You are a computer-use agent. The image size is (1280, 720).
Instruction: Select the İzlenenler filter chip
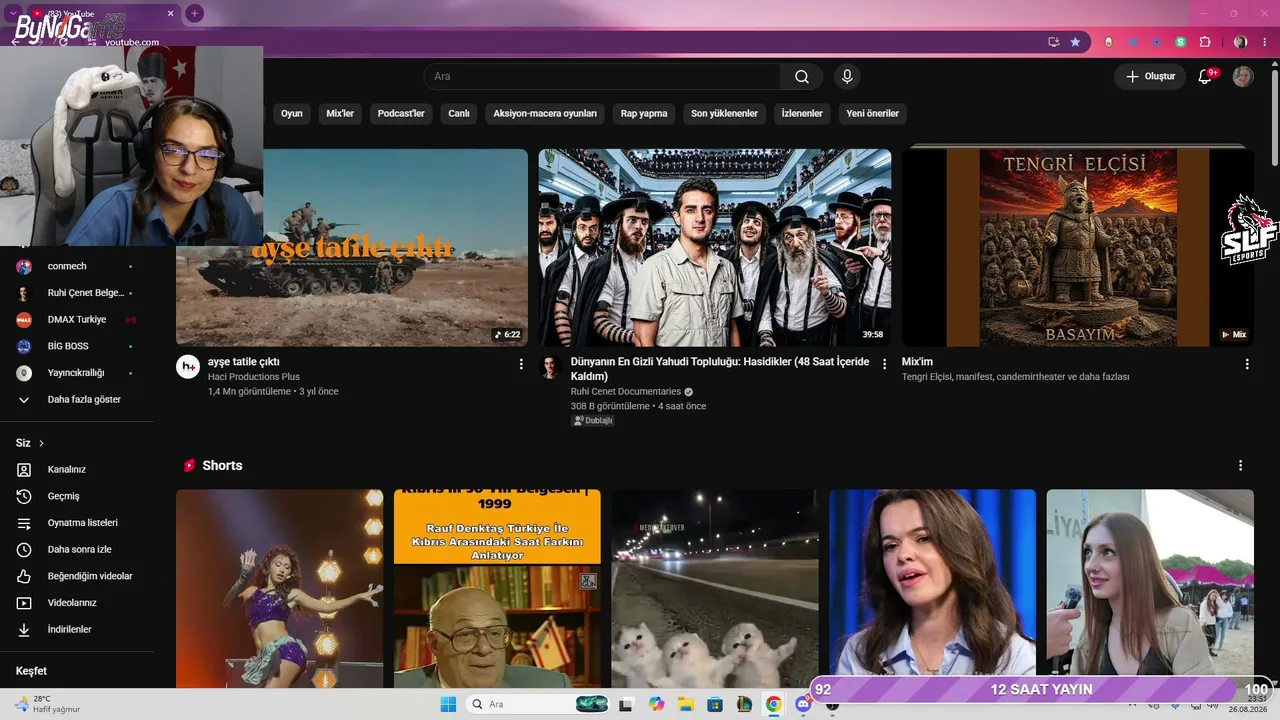[802, 114]
